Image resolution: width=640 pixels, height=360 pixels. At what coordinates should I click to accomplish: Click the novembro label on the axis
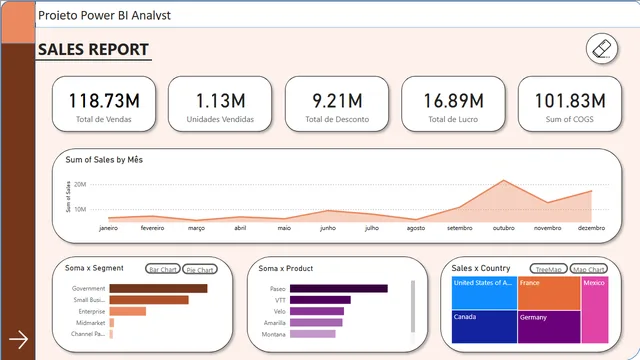547,228
